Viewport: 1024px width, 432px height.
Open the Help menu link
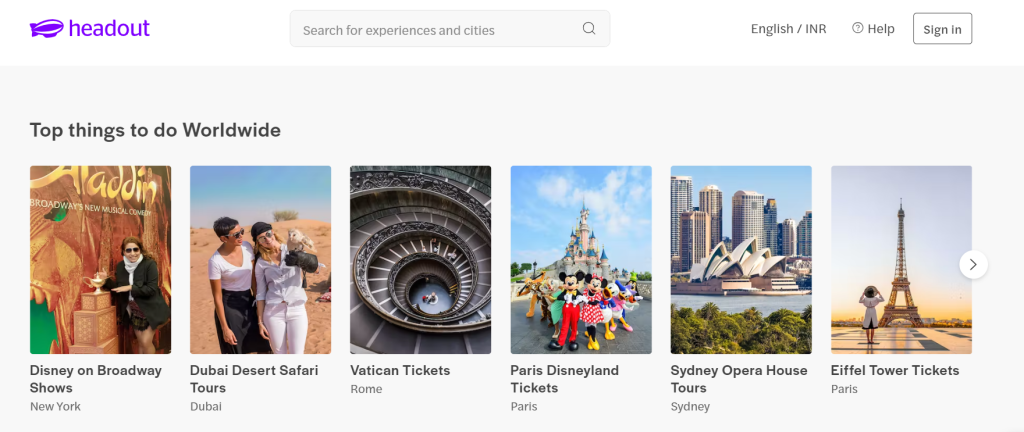pyautogui.click(x=873, y=29)
